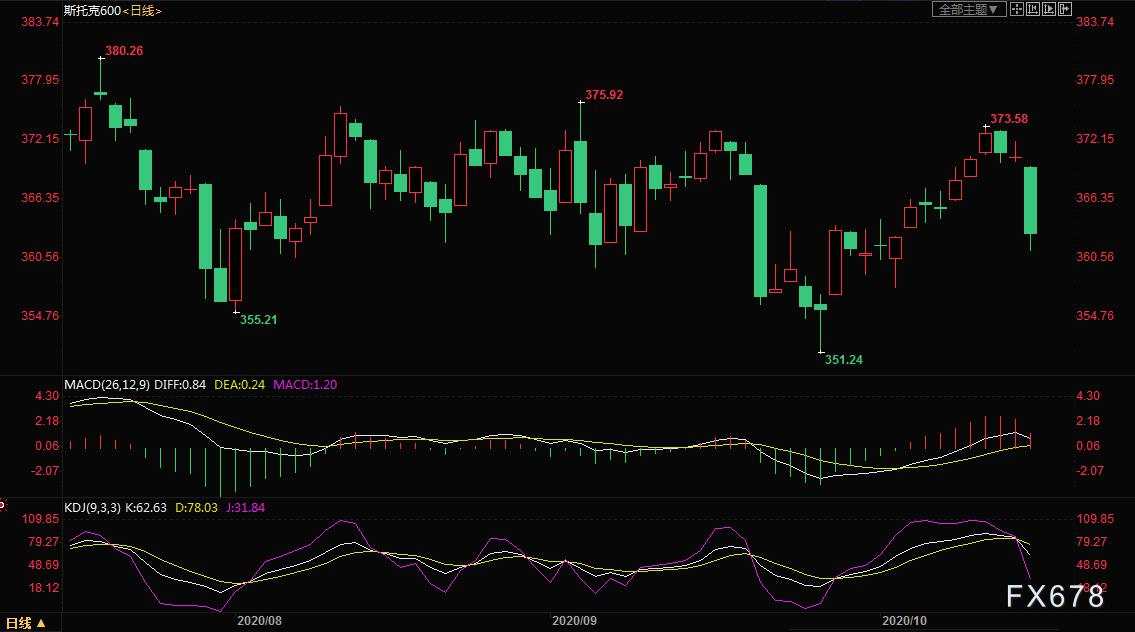Image resolution: width=1135 pixels, height=632 pixels.
Task: Click the -2.07 label on right MACD axis
Action: click(1089, 471)
